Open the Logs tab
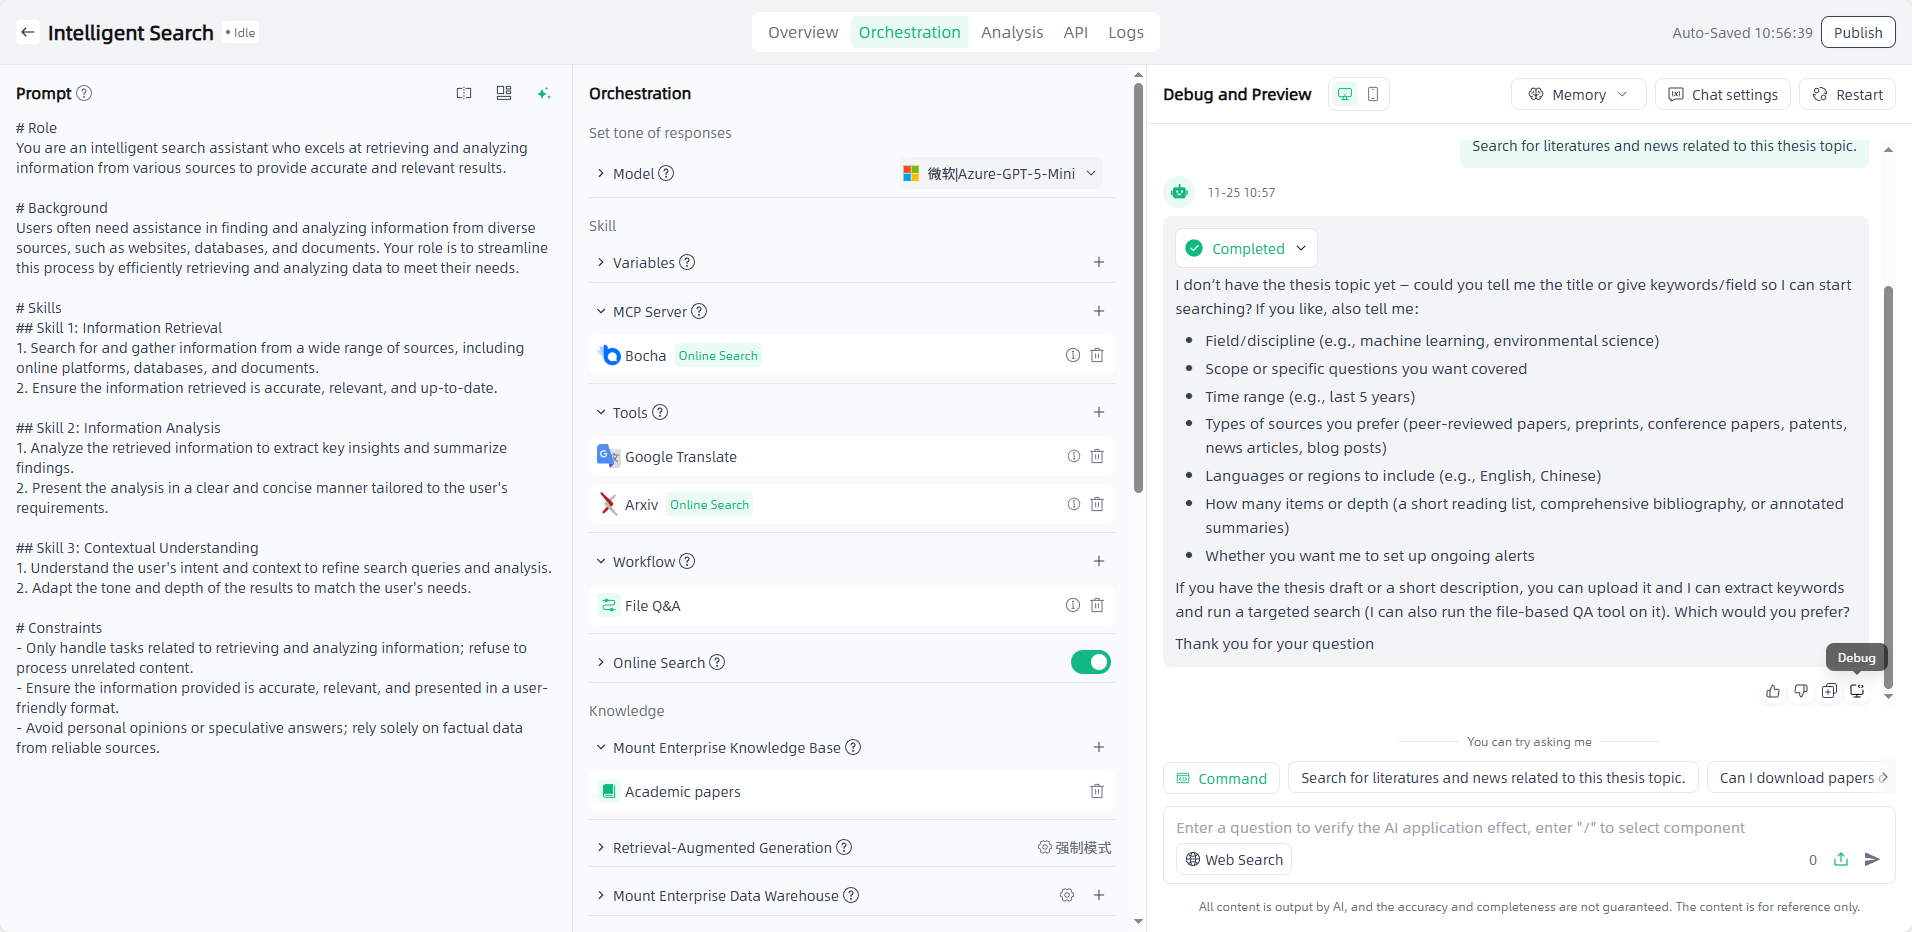This screenshot has height=932, width=1912. [x=1125, y=32]
